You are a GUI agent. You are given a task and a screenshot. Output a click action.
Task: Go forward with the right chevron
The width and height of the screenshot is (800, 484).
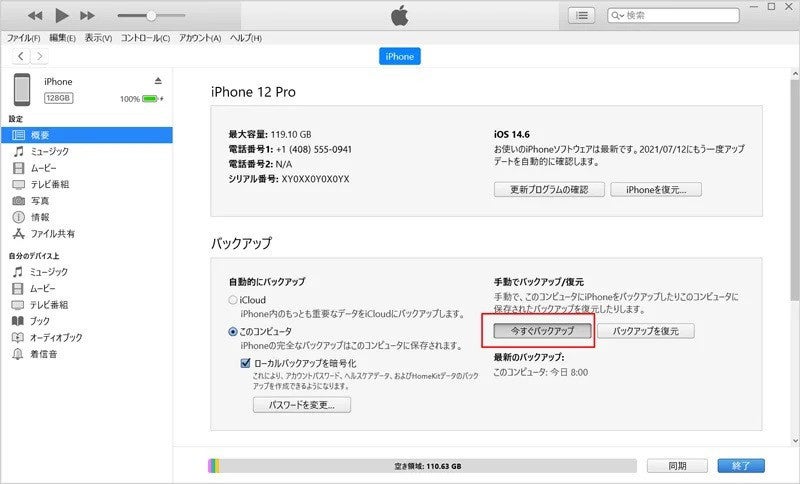(40, 56)
